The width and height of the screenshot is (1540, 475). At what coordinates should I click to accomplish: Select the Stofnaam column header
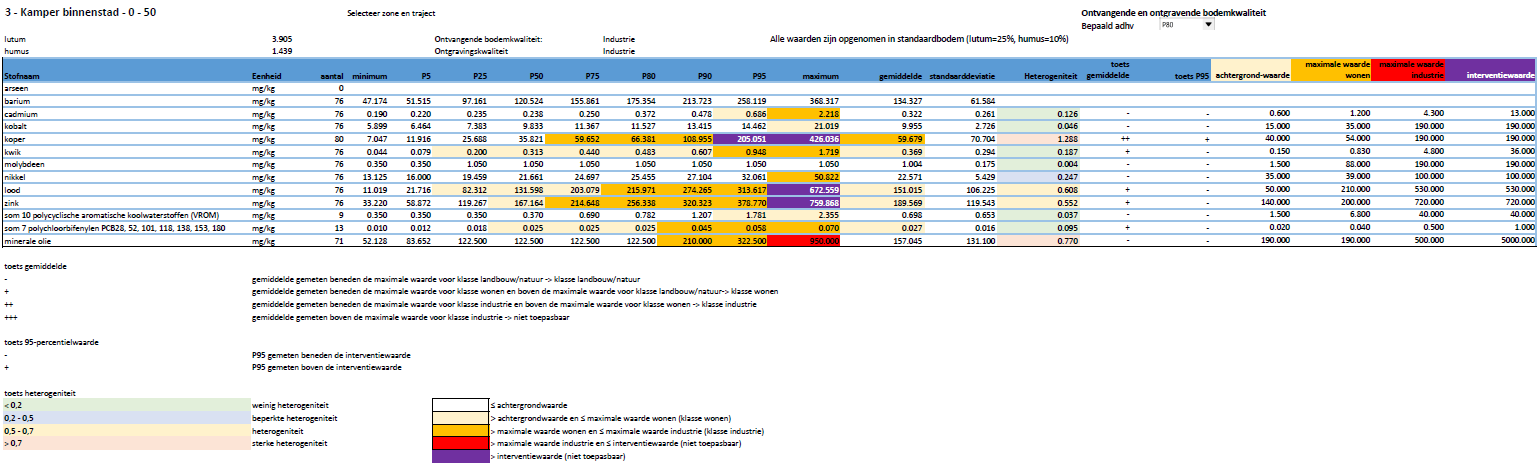[x=22, y=76]
